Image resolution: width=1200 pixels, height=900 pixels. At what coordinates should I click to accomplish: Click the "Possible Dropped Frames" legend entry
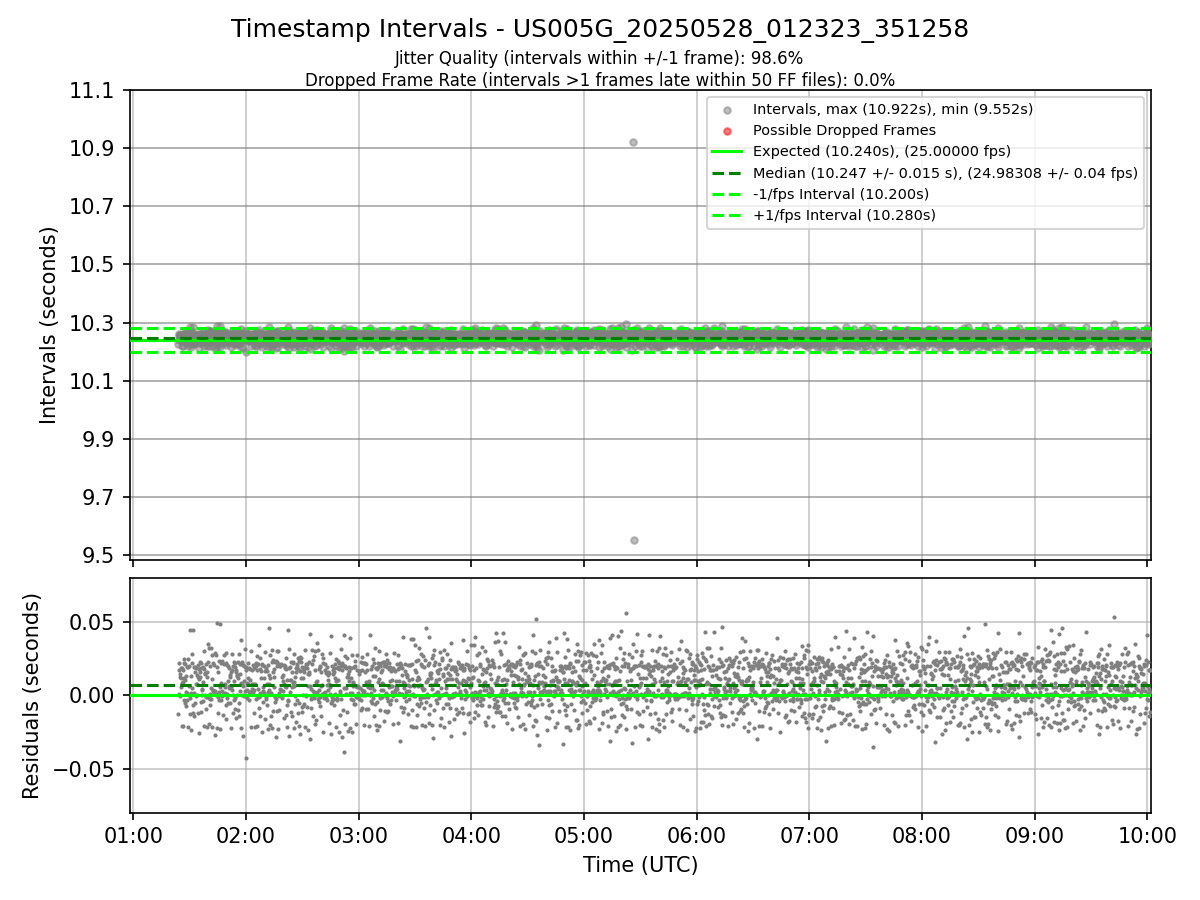click(844, 130)
